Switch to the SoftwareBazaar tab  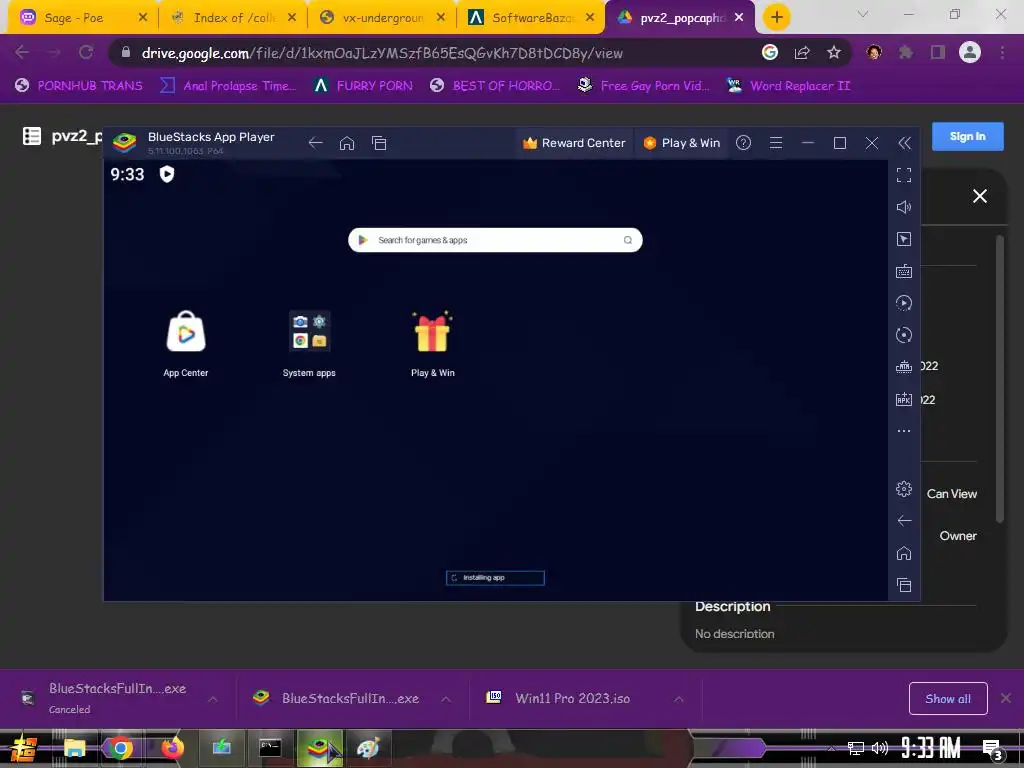point(530,18)
